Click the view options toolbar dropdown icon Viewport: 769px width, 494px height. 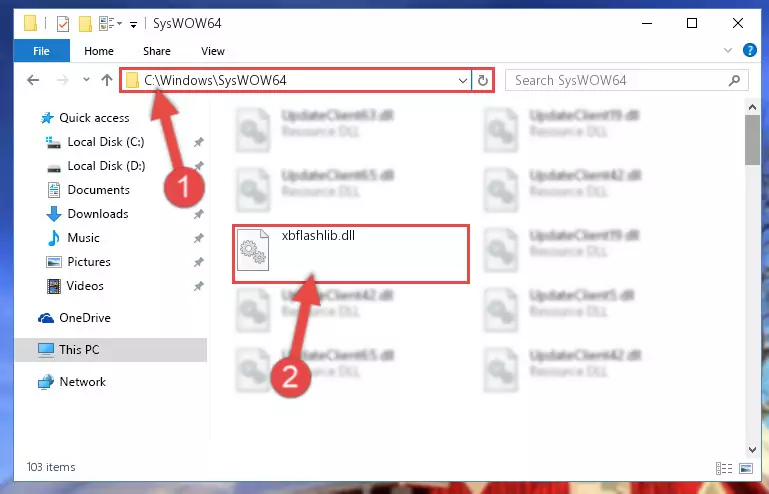pyautogui.click(x=110, y=24)
